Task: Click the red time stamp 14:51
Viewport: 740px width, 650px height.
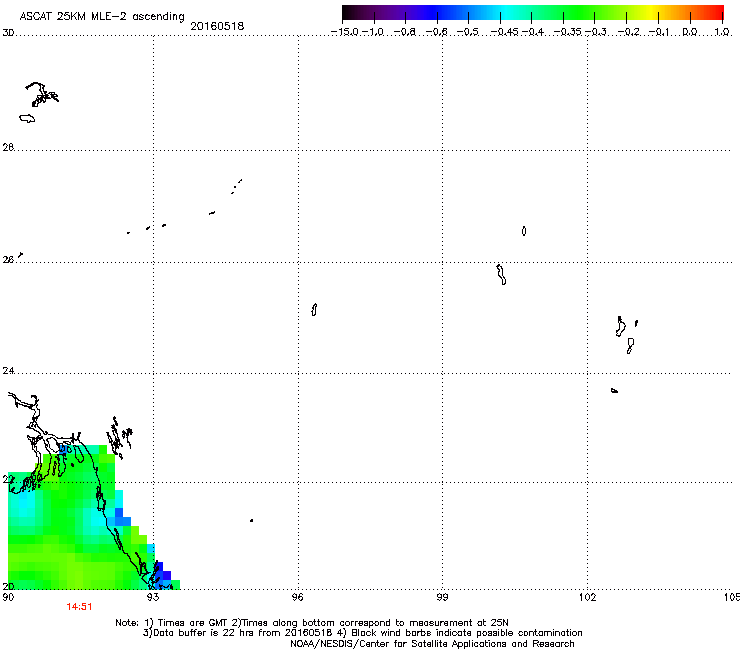Action: (x=79, y=607)
